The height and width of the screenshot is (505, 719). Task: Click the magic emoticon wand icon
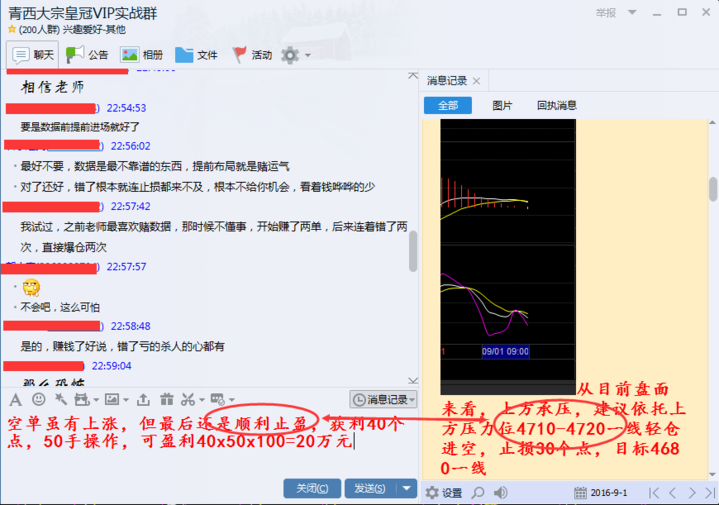click(61, 400)
